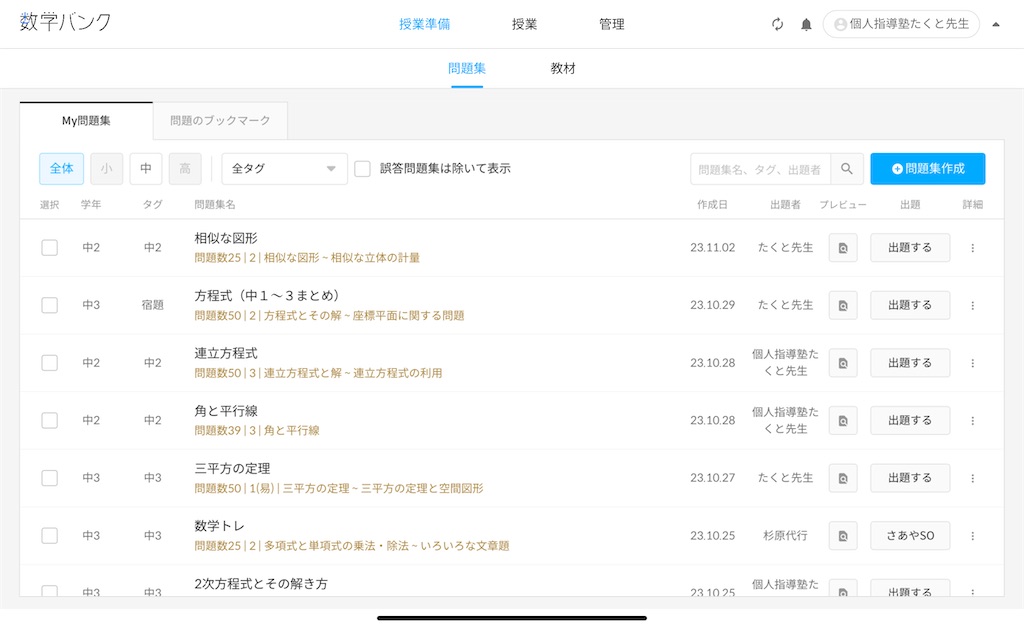Open details menu for 三平方の定理 row

tap(972, 478)
